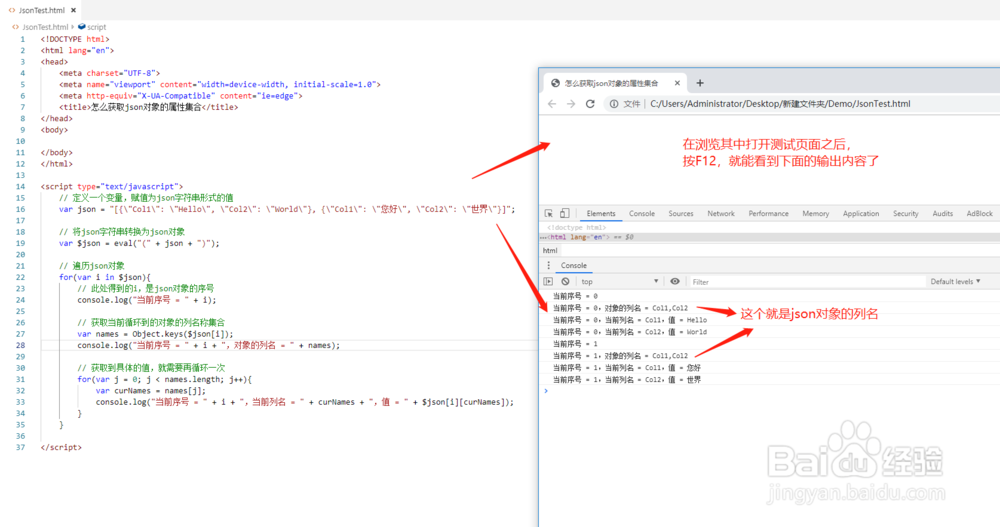Image resolution: width=1000 pixels, height=527 pixels.
Task: Switch to the Audits tab
Action: click(943, 214)
